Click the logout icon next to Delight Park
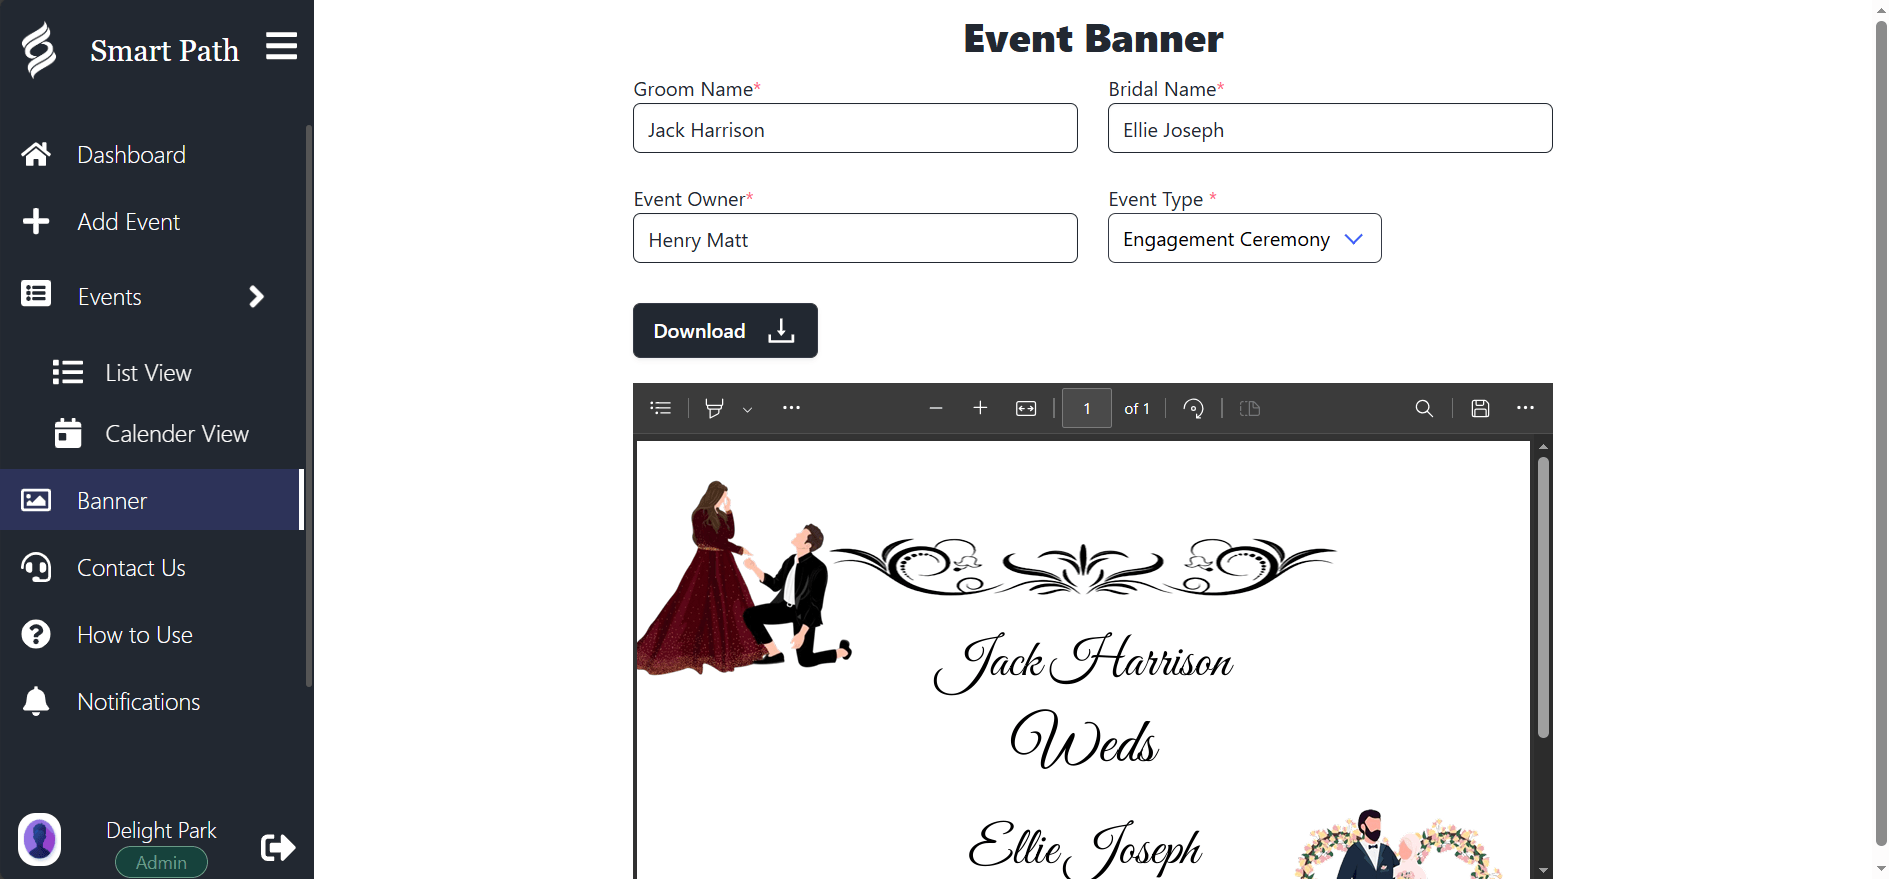This screenshot has height=880, width=1892. coord(277,847)
